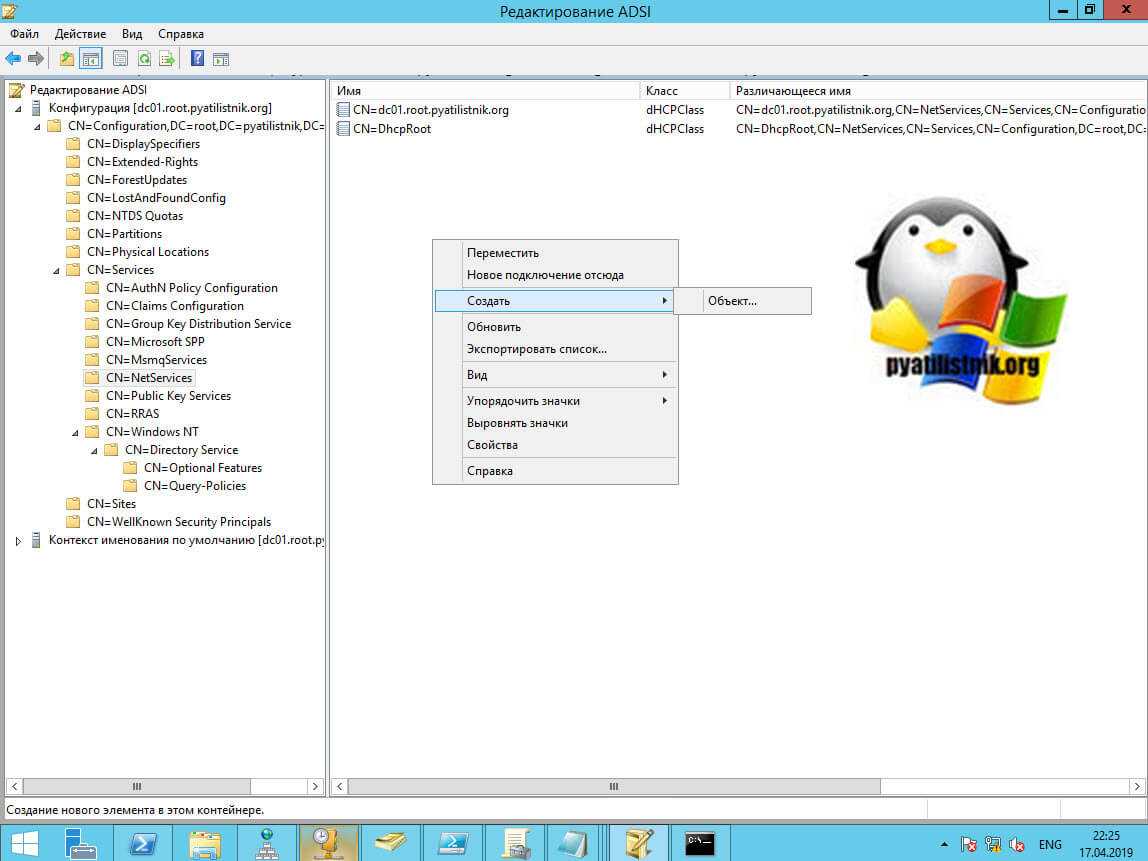Open the Действие menu in menu bar

[78, 34]
